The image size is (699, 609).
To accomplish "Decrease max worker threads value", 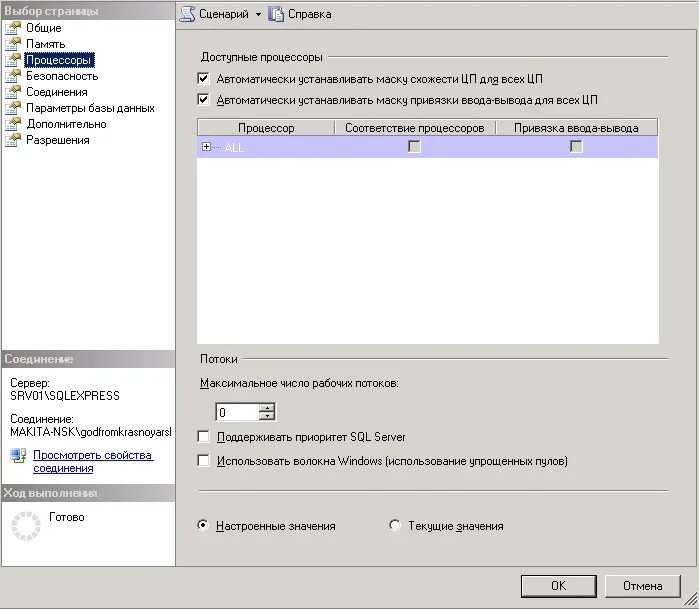I will coord(267,416).
